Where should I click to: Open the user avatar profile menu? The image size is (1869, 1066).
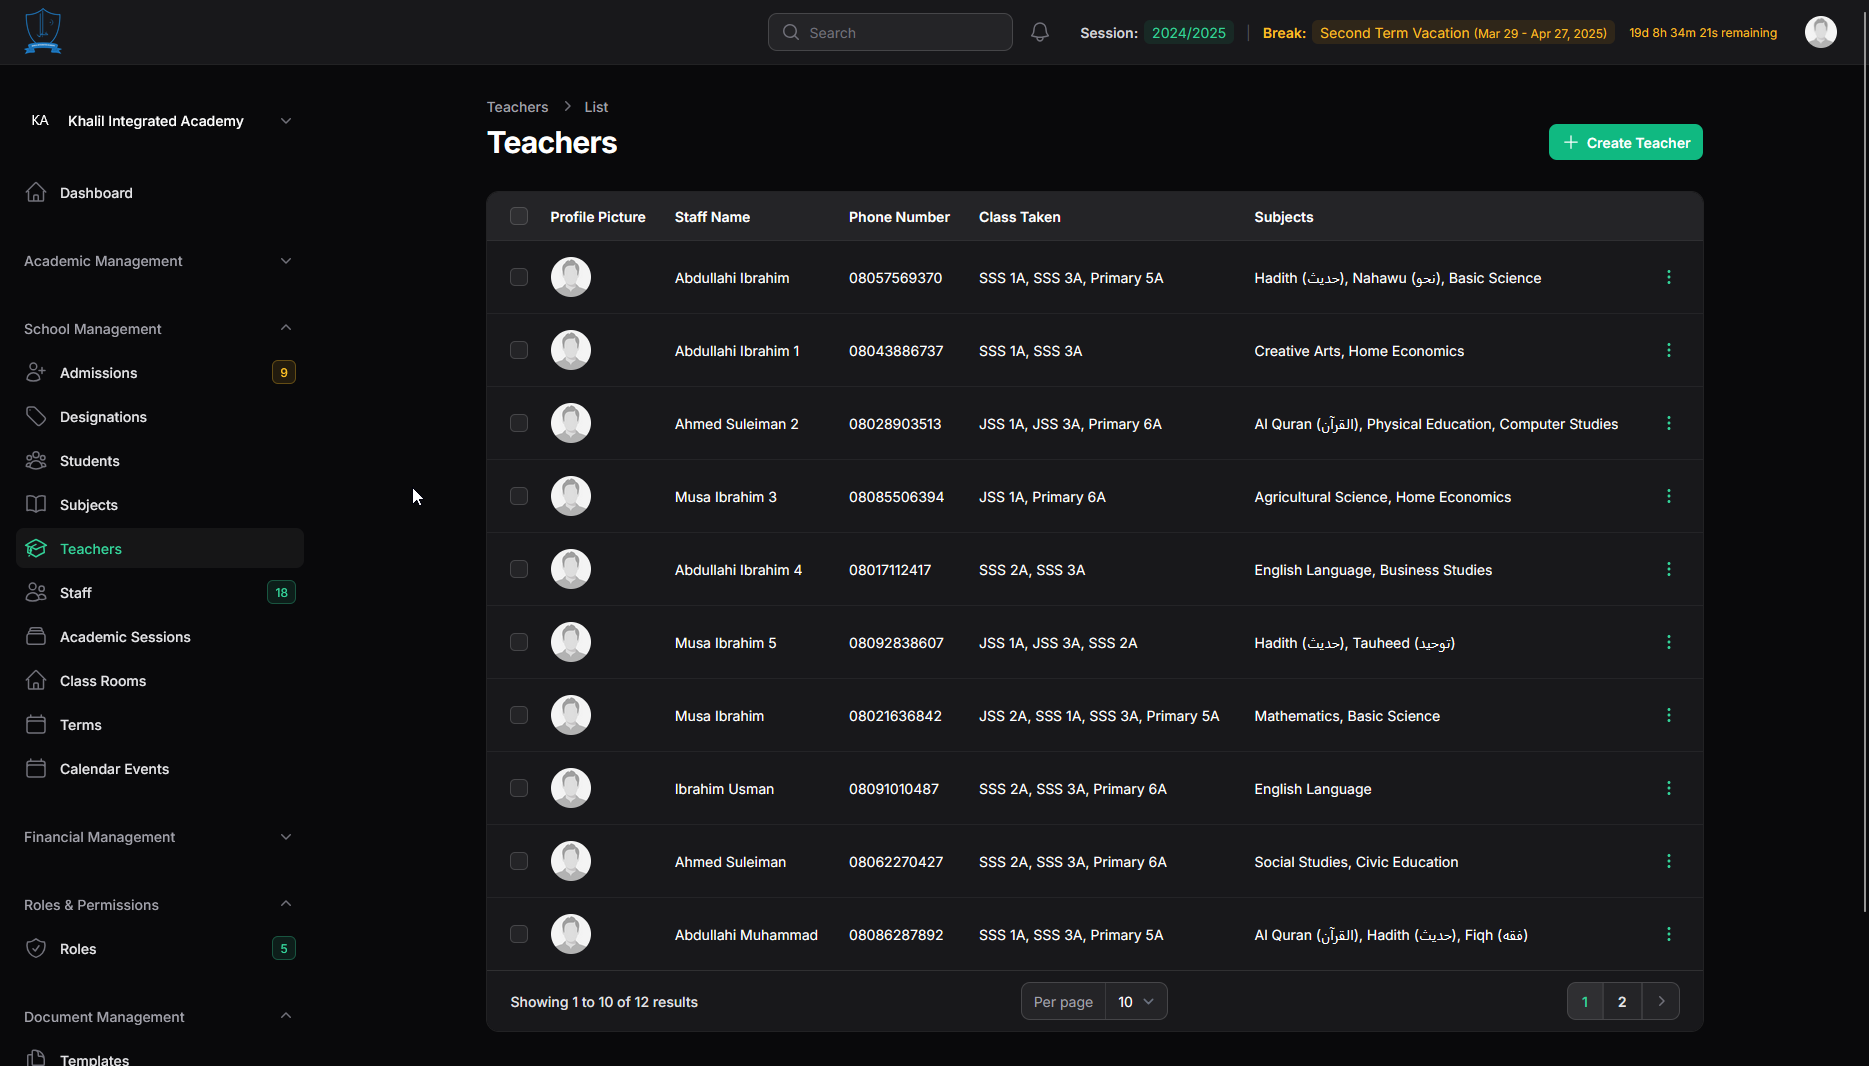coord(1820,32)
